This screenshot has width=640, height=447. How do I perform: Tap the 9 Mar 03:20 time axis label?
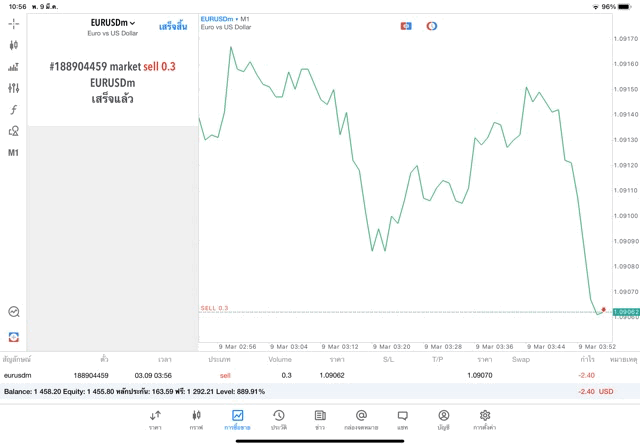pyautogui.click(x=391, y=347)
